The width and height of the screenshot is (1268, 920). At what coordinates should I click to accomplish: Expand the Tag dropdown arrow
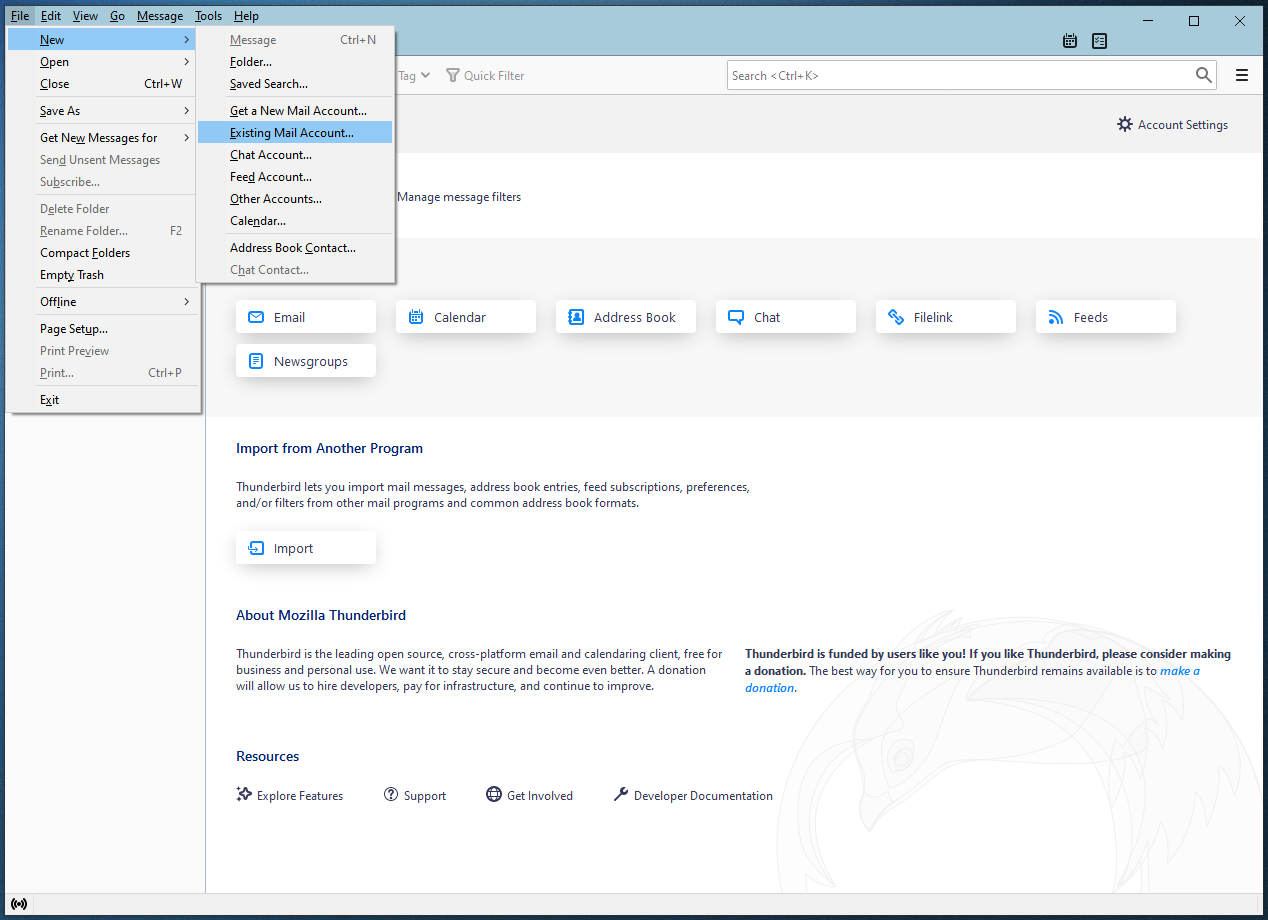425,76
